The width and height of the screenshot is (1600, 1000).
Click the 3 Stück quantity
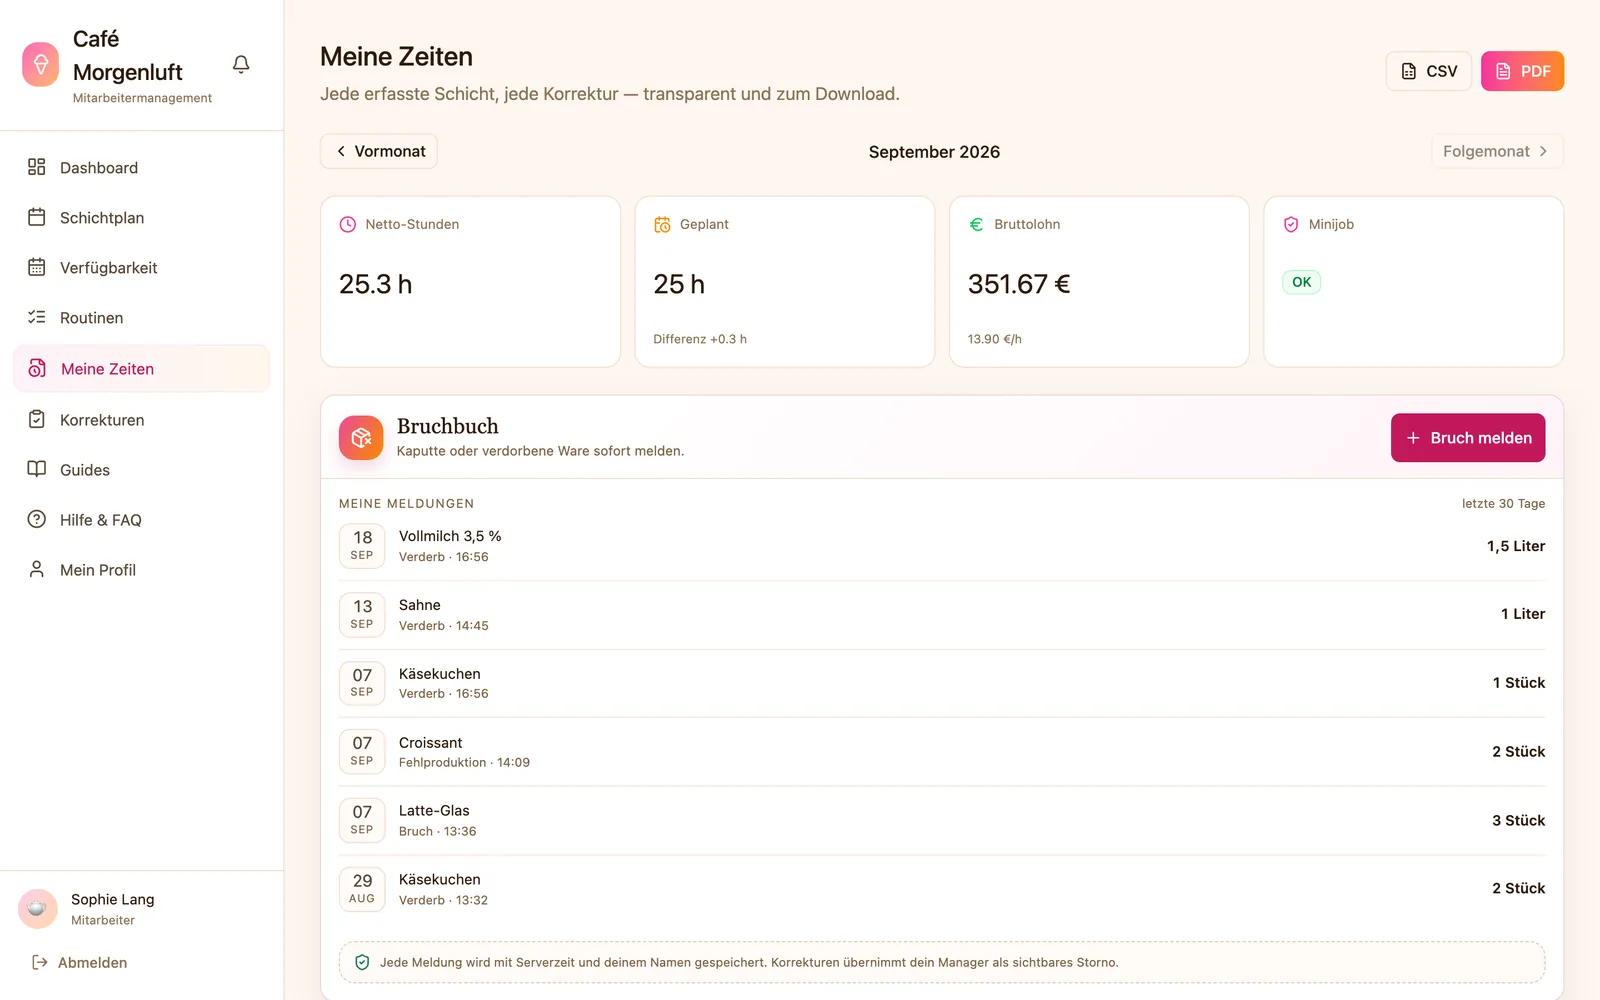point(1518,820)
